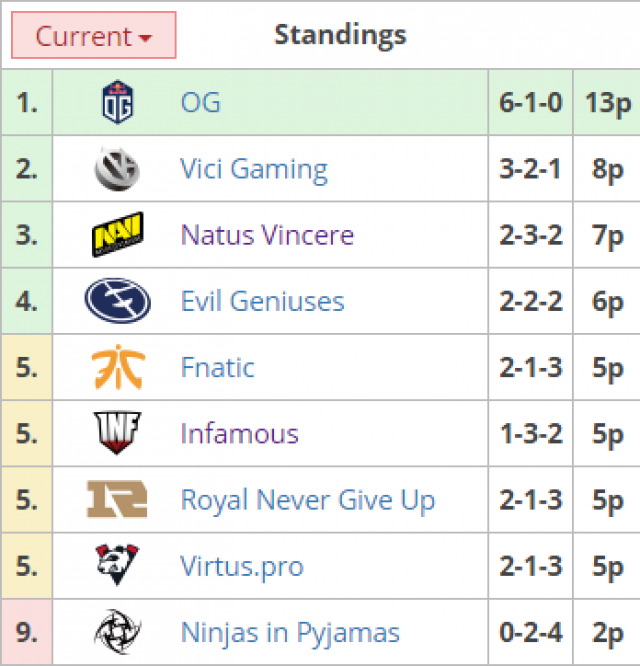Click the Vici Gaming logo
640x666 pixels.
pos(118,169)
